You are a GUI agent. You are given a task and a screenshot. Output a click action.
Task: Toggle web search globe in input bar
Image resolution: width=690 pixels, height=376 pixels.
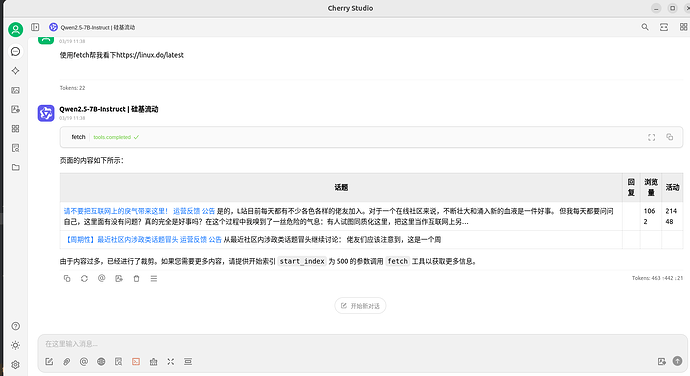[x=101, y=361]
